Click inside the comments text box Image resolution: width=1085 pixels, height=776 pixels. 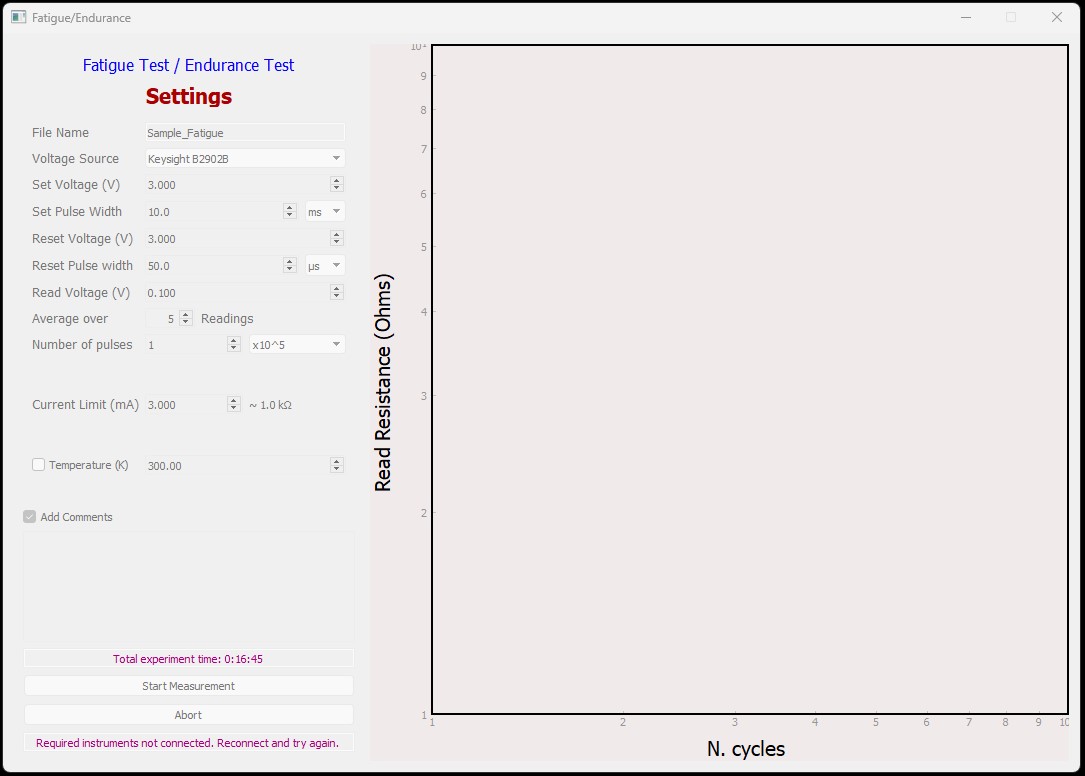point(189,586)
